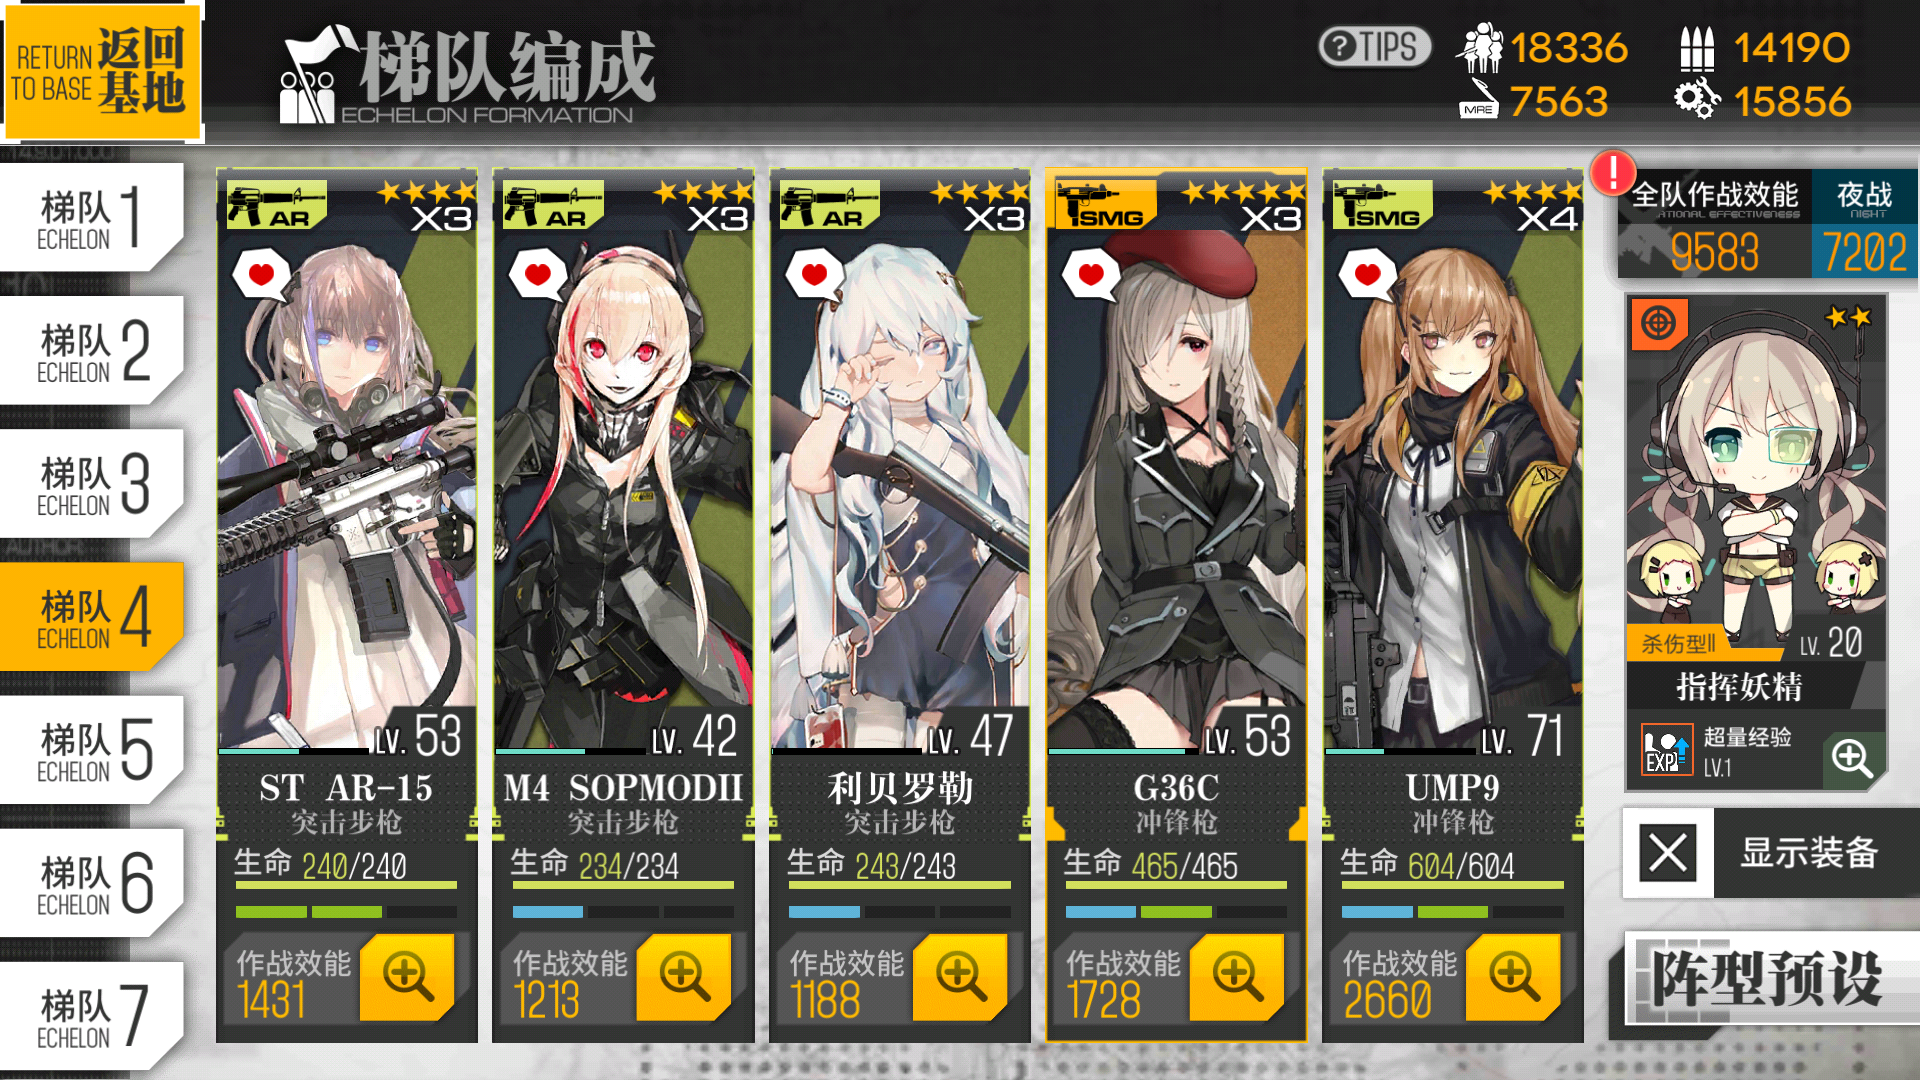Open UMP9 combat effectiveness magnifier
The height and width of the screenshot is (1080, 1920).
pos(1513,977)
